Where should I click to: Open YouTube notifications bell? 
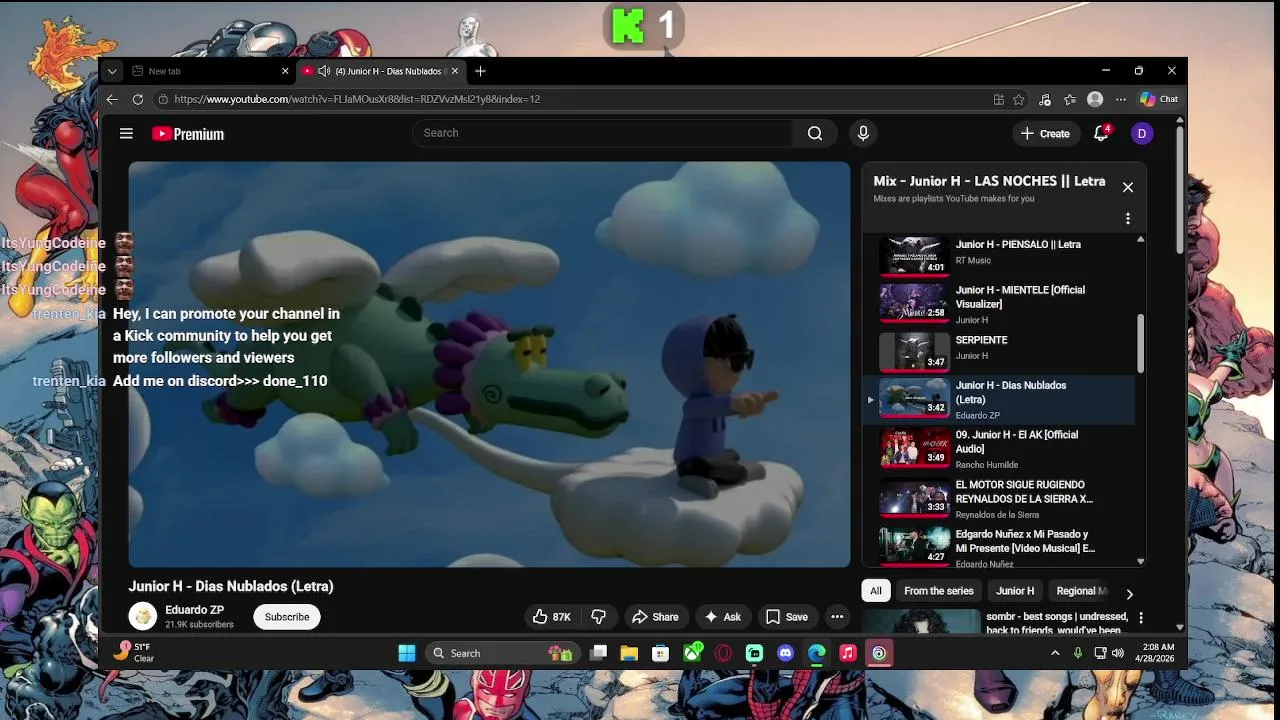[1101, 133]
